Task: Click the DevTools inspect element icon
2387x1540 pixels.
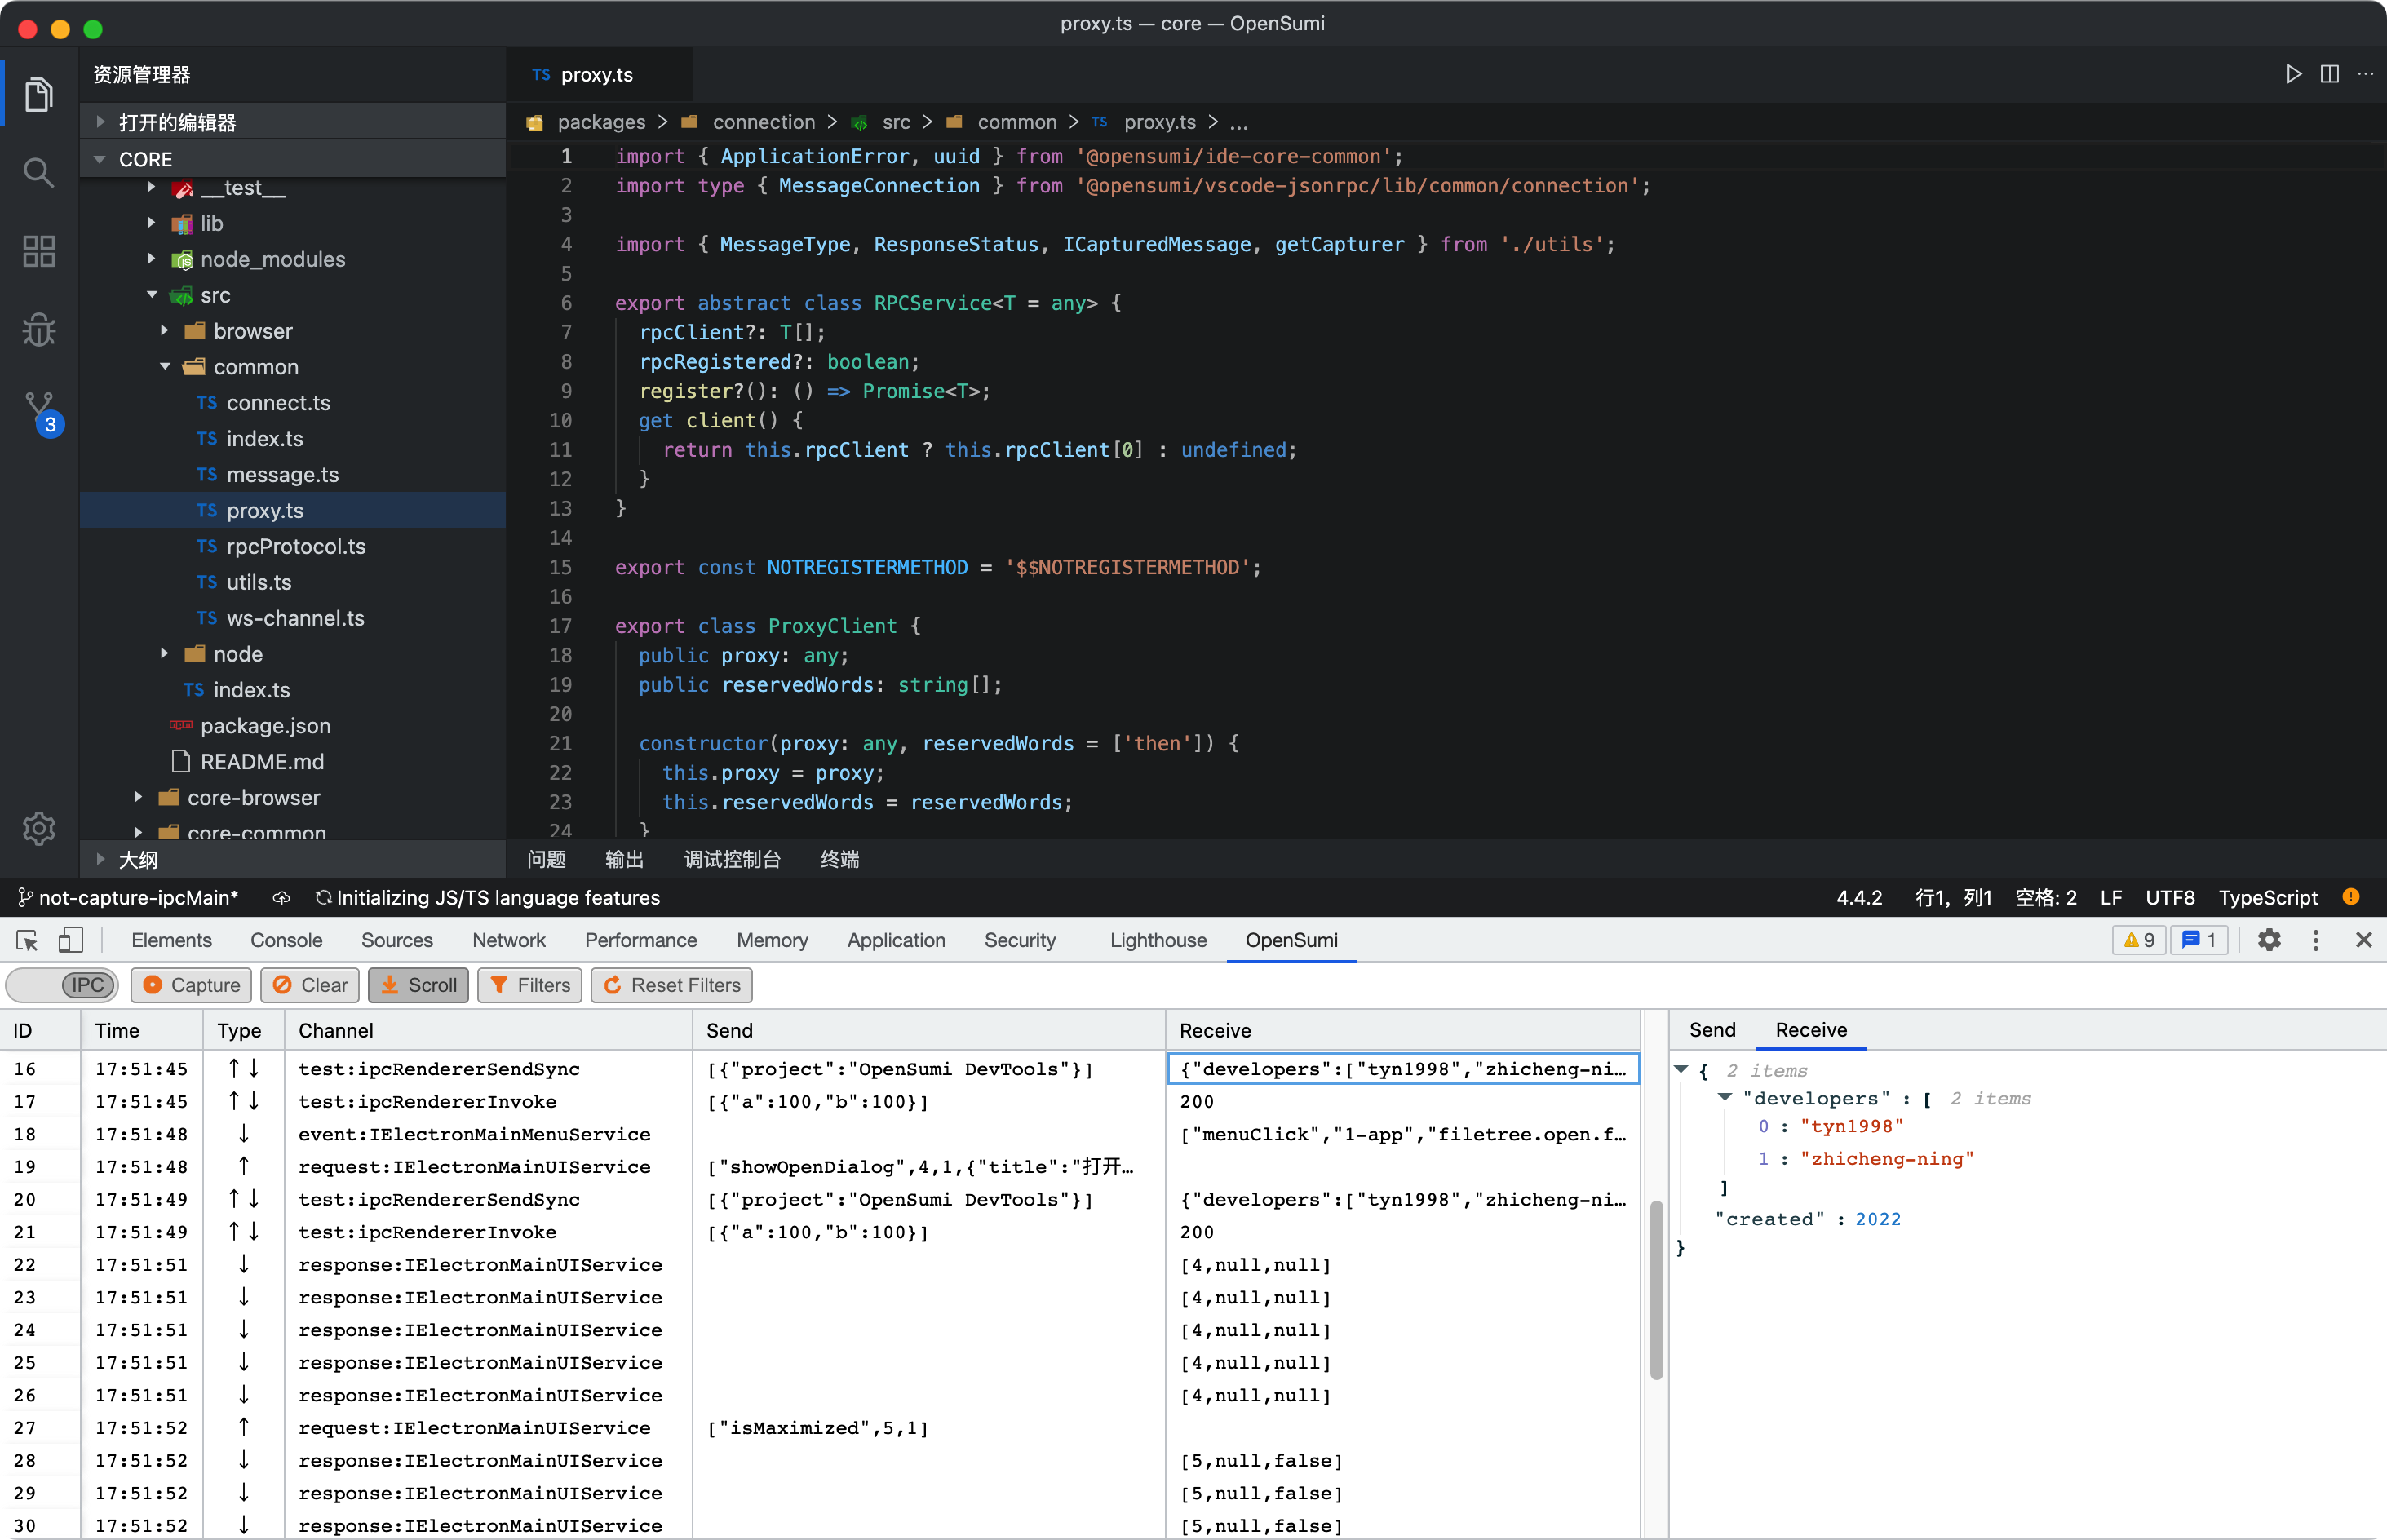Action: pyautogui.click(x=27, y=940)
